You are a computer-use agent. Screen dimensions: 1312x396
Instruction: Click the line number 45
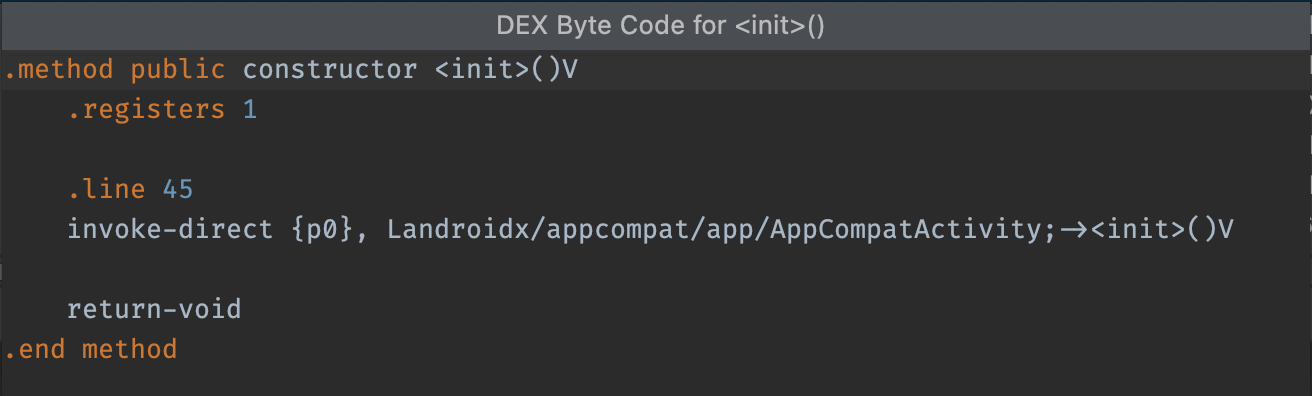(x=178, y=190)
